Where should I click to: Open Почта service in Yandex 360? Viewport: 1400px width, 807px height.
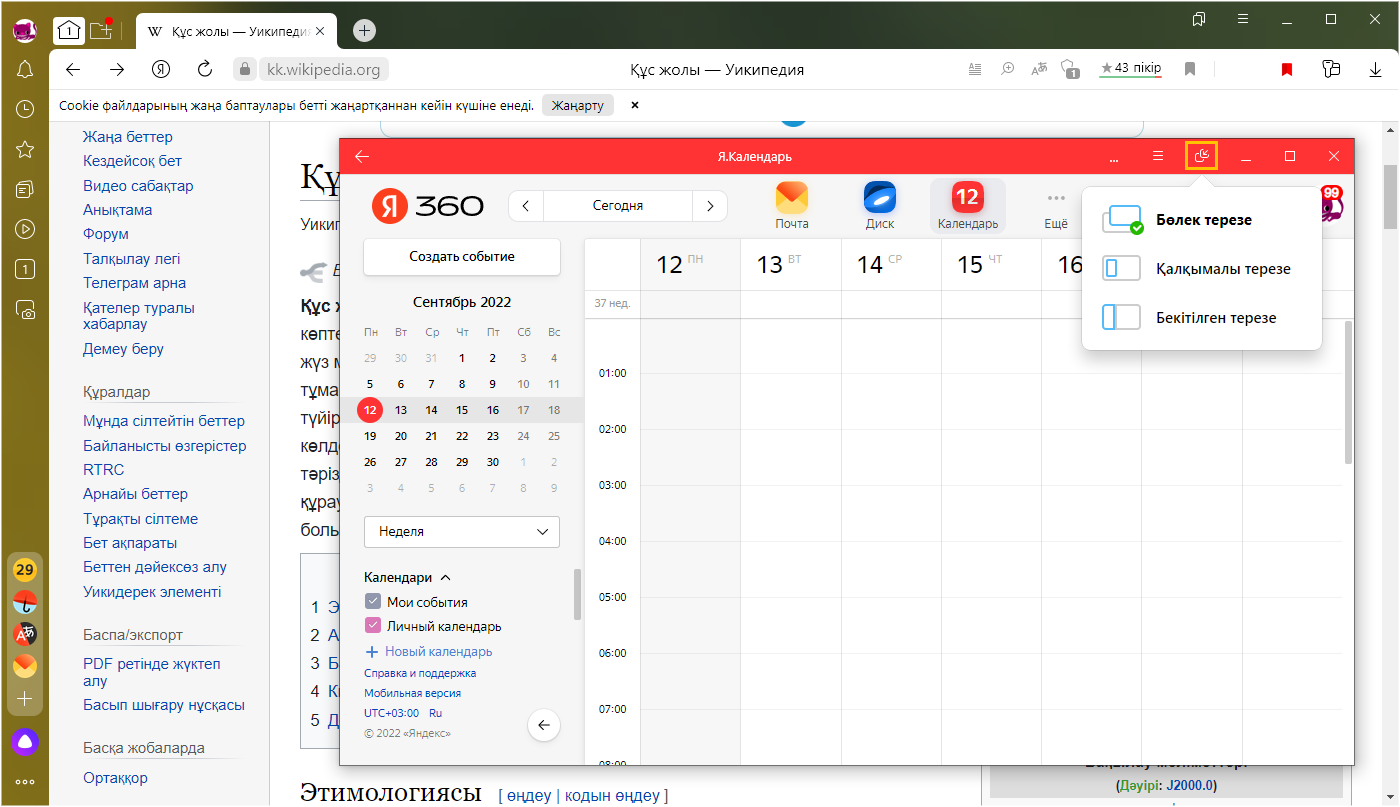(x=792, y=205)
